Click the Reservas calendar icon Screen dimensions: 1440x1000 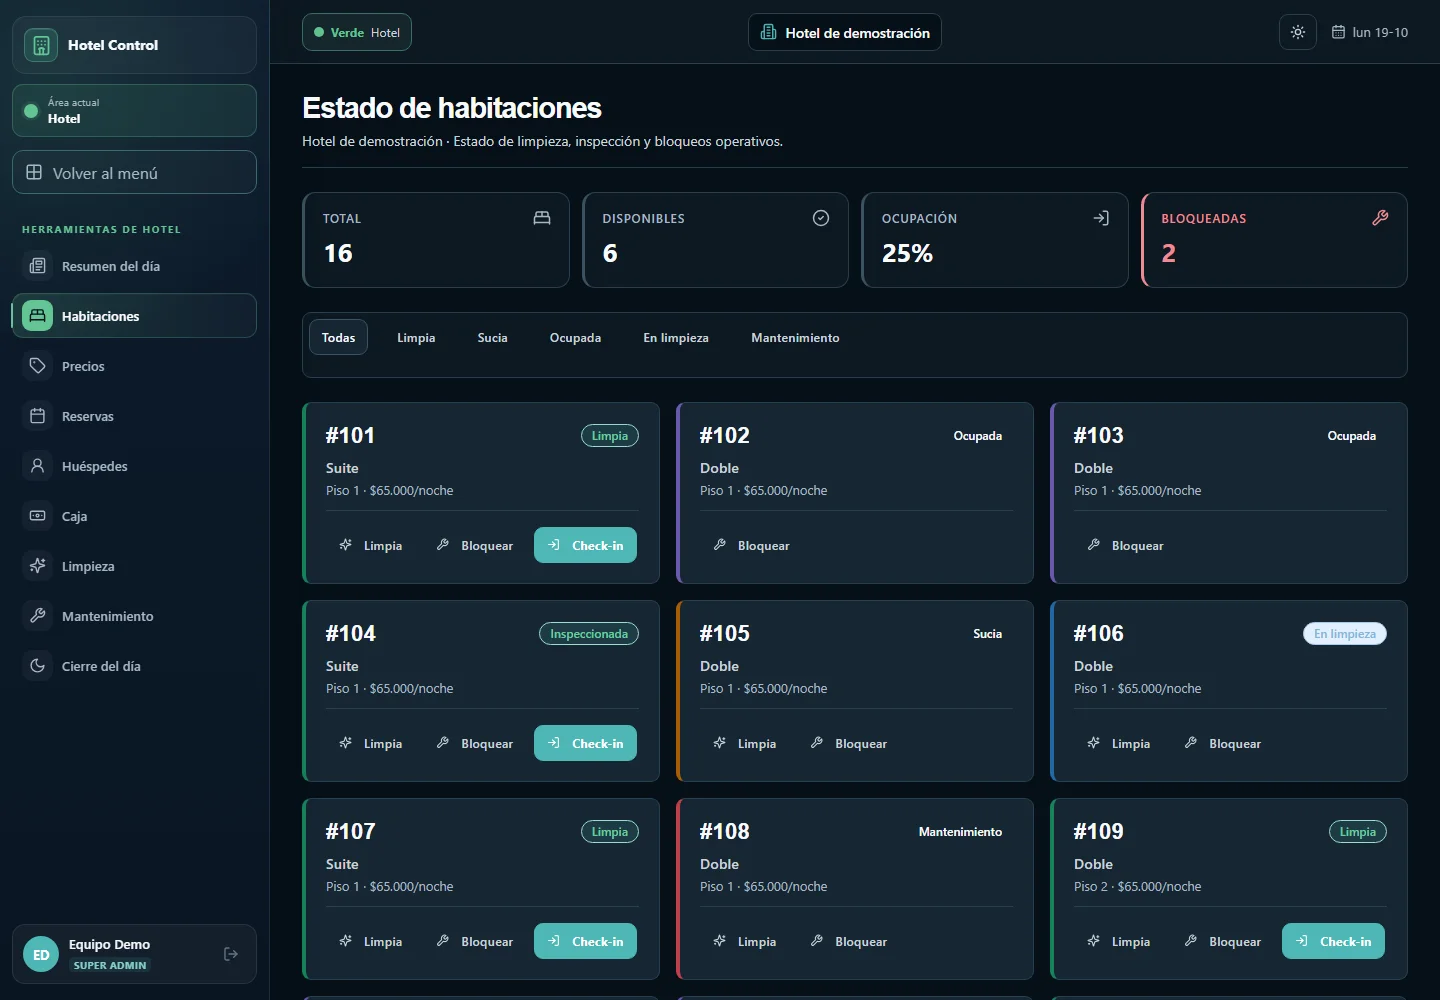(x=38, y=416)
